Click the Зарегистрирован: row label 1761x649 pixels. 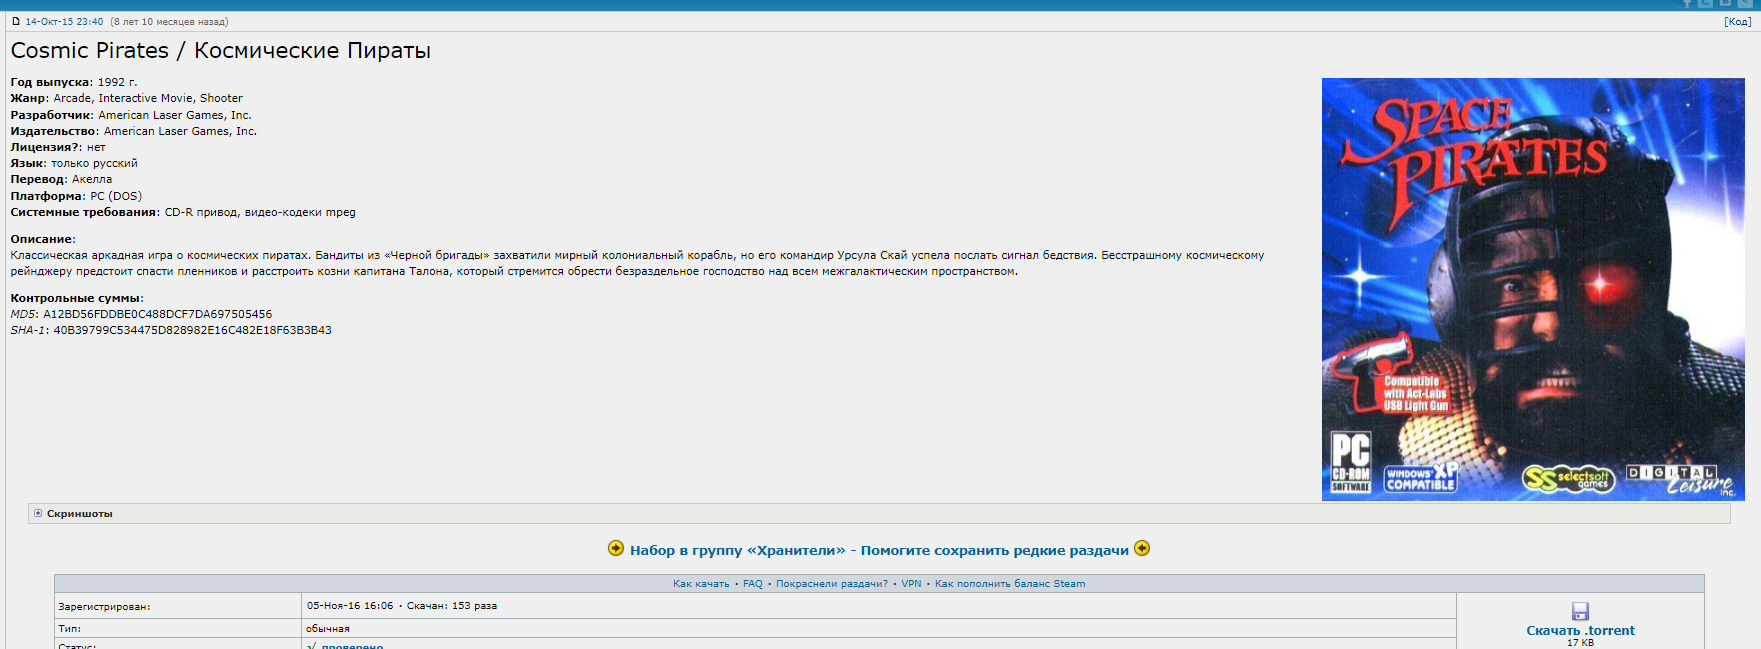pos(104,607)
